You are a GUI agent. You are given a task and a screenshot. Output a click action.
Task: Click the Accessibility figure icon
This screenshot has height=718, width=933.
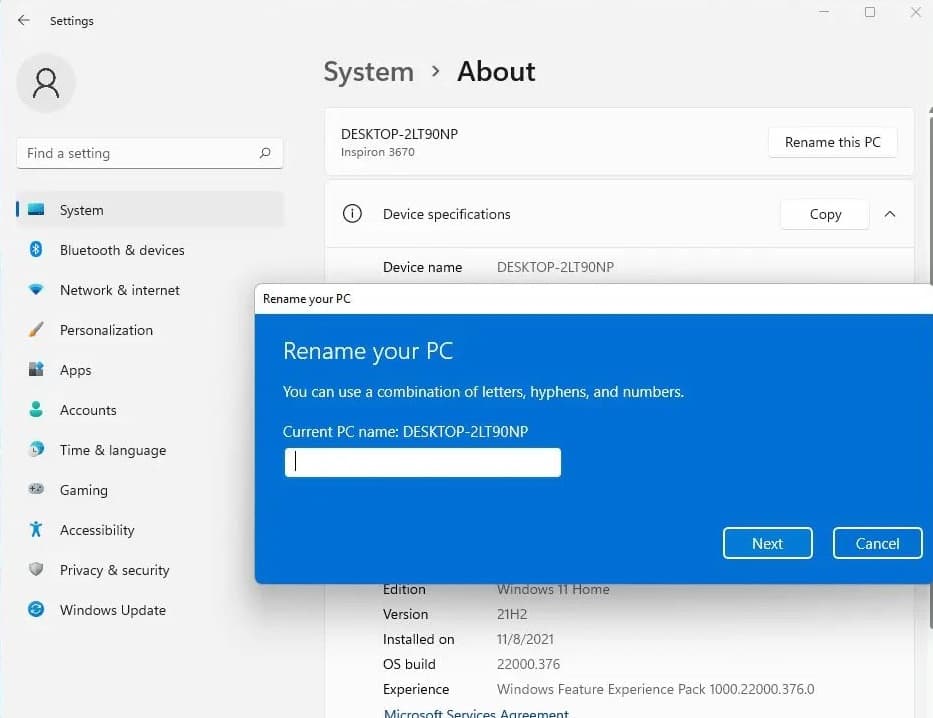[36, 530]
